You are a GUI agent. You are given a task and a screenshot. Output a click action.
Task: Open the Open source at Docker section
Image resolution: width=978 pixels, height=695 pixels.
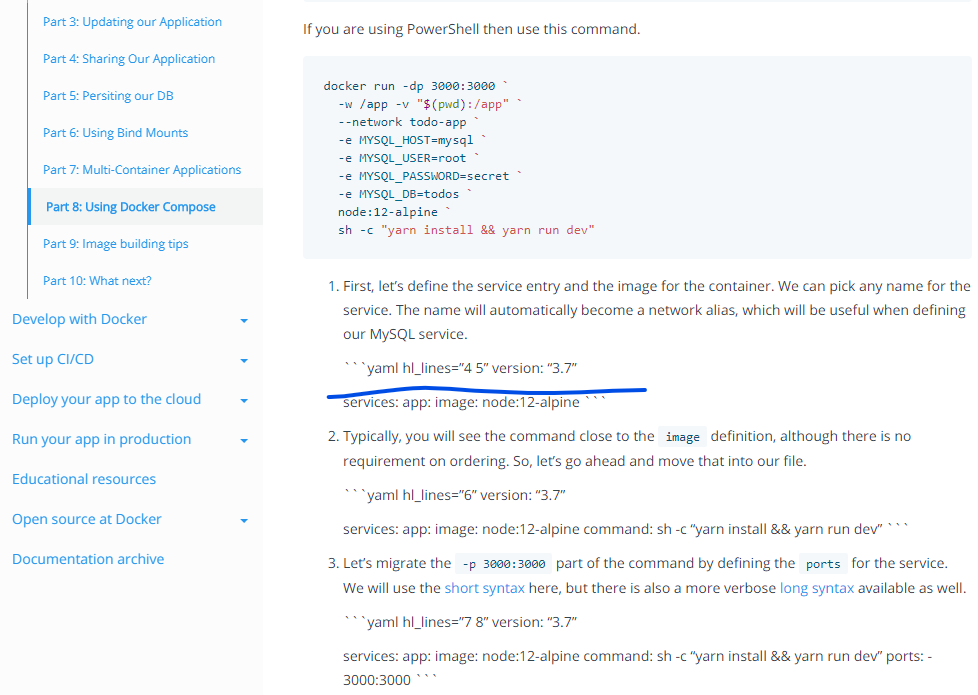click(x=87, y=519)
